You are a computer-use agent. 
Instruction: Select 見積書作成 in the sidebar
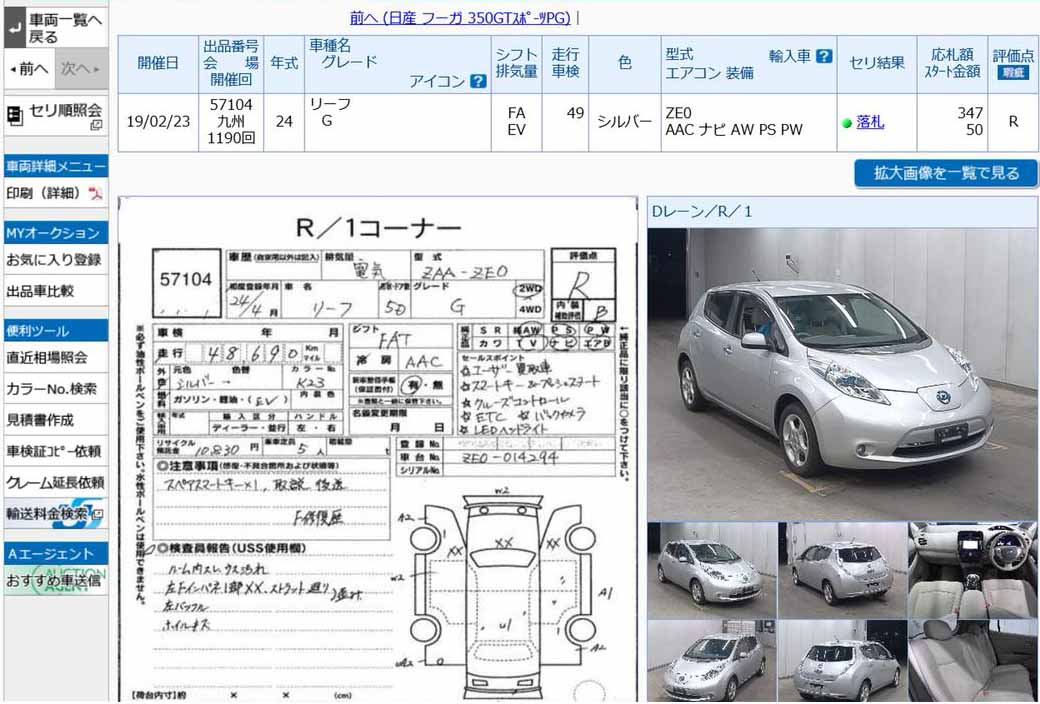[x=56, y=420]
